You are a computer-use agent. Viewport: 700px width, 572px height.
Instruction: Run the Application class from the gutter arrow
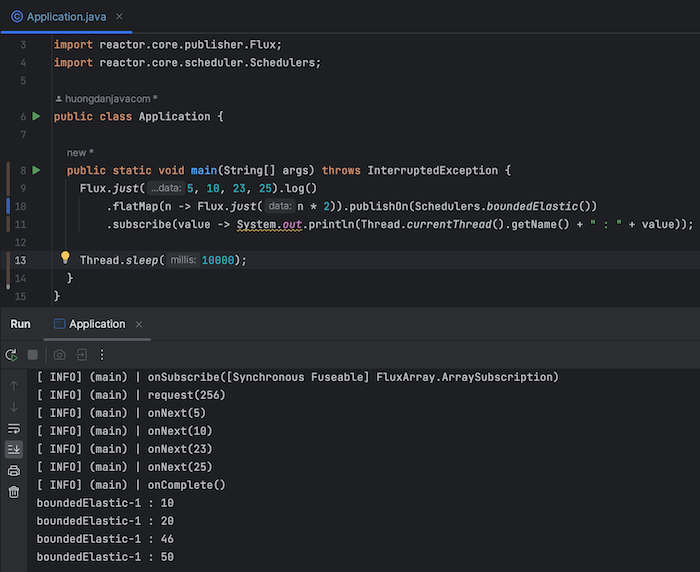(x=36, y=117)
